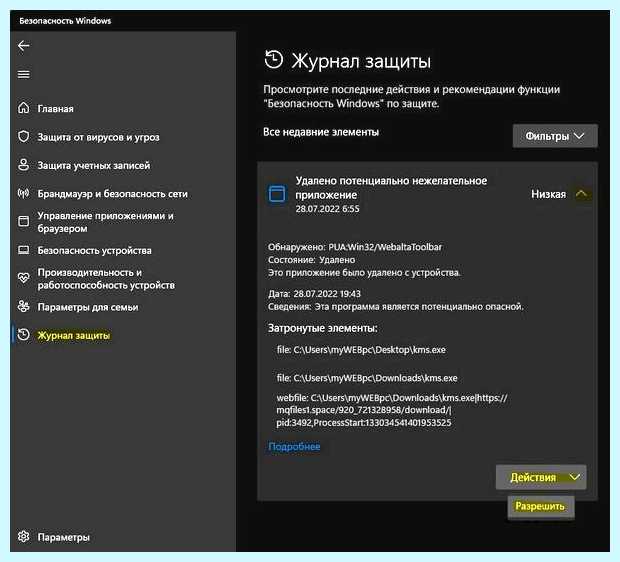The image size is (620, 562).
Task: Click the Журнал защиты page title
Action: tap(361, 61)
